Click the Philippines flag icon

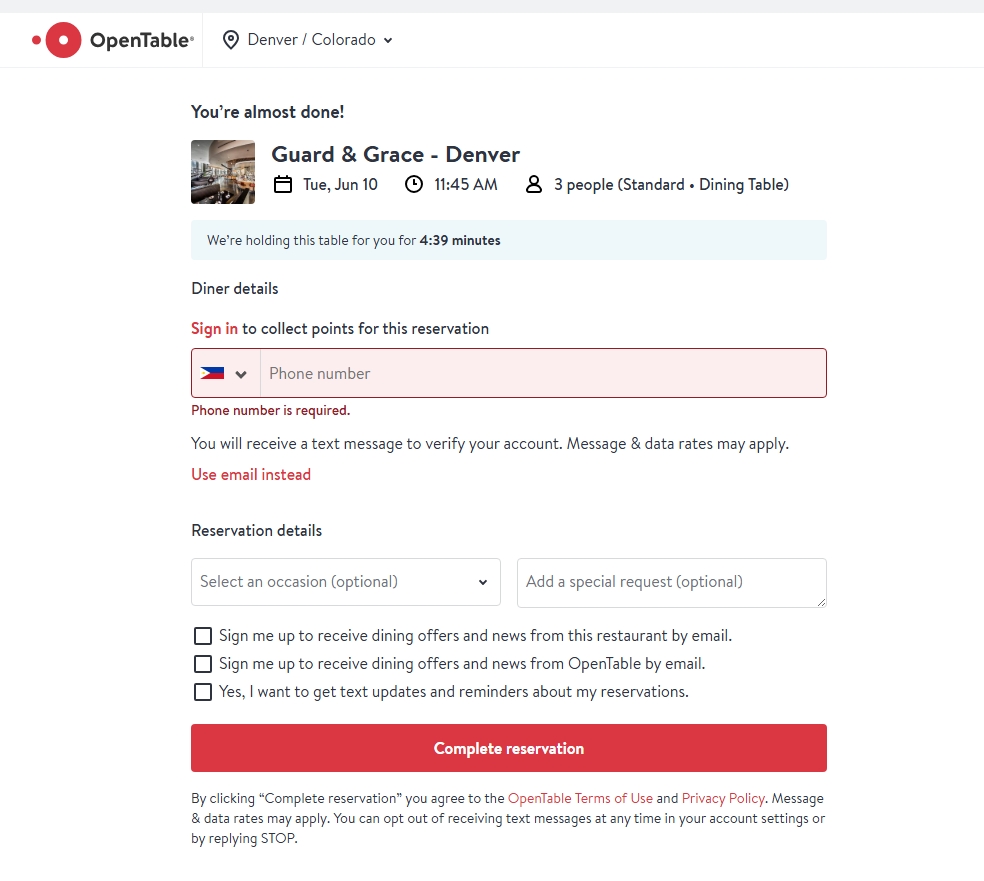point(212,373)
